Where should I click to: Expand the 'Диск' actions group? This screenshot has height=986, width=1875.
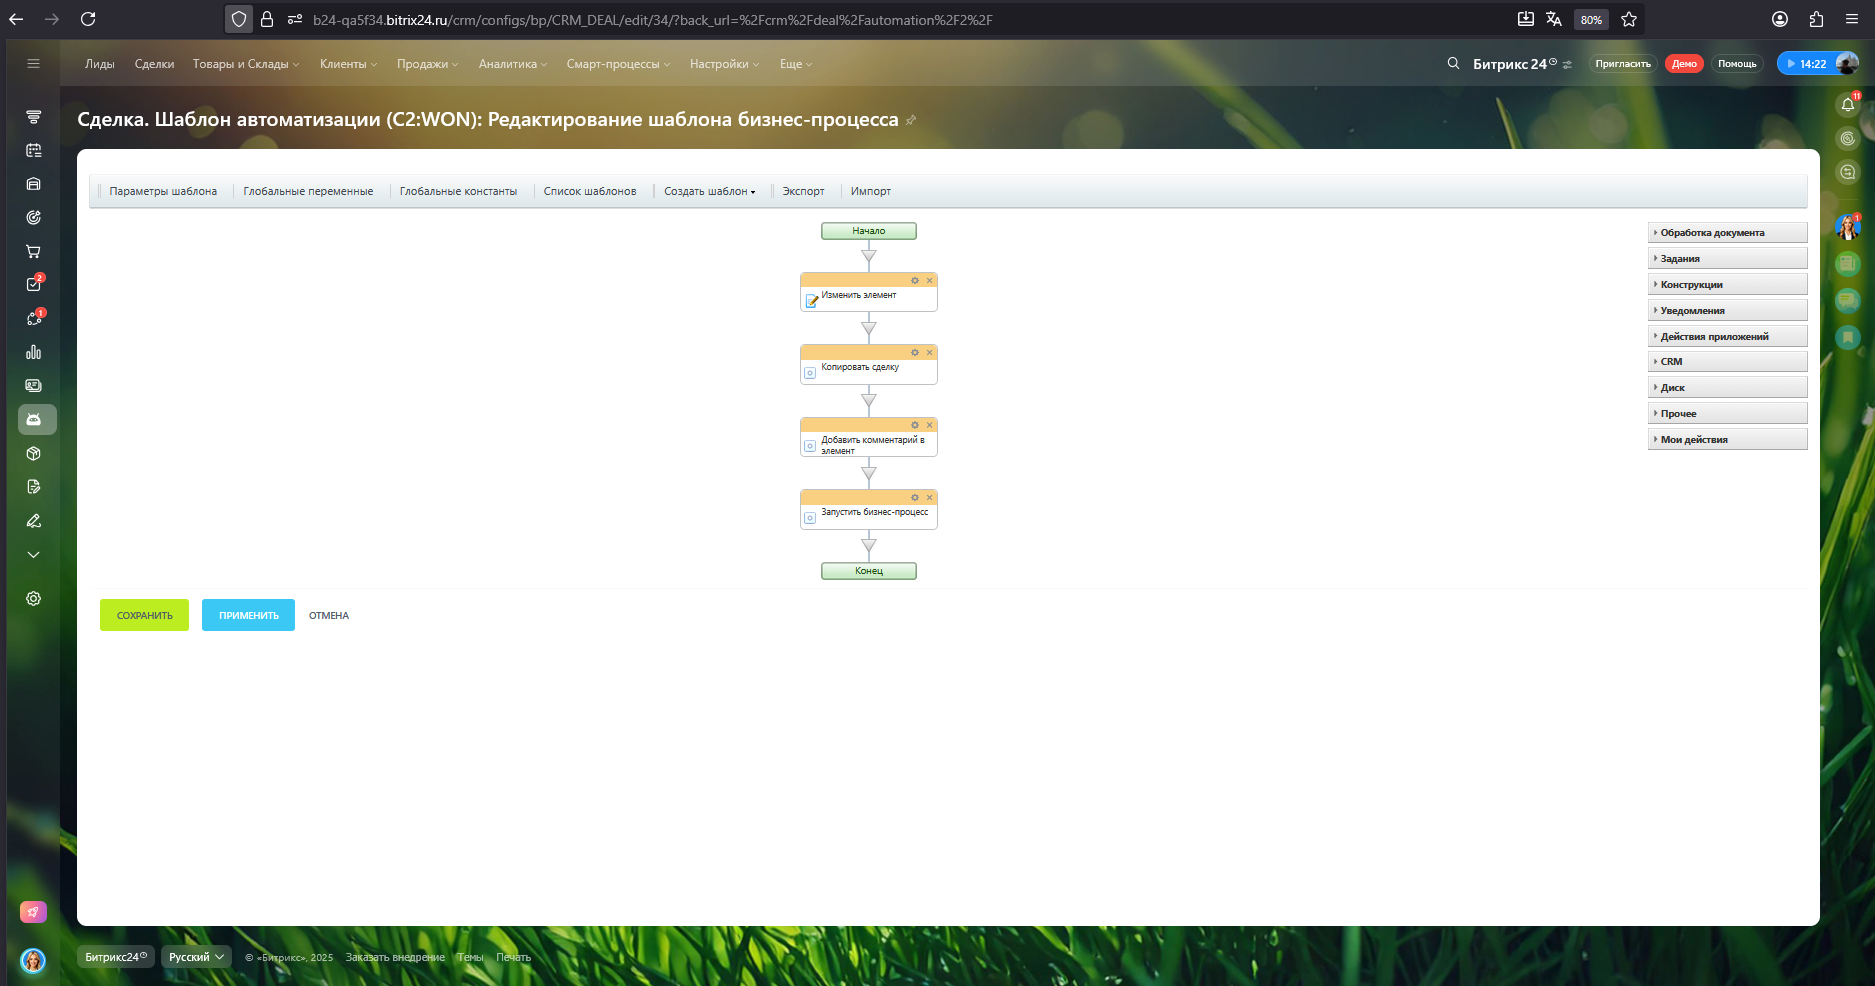tap(1727, 388)
